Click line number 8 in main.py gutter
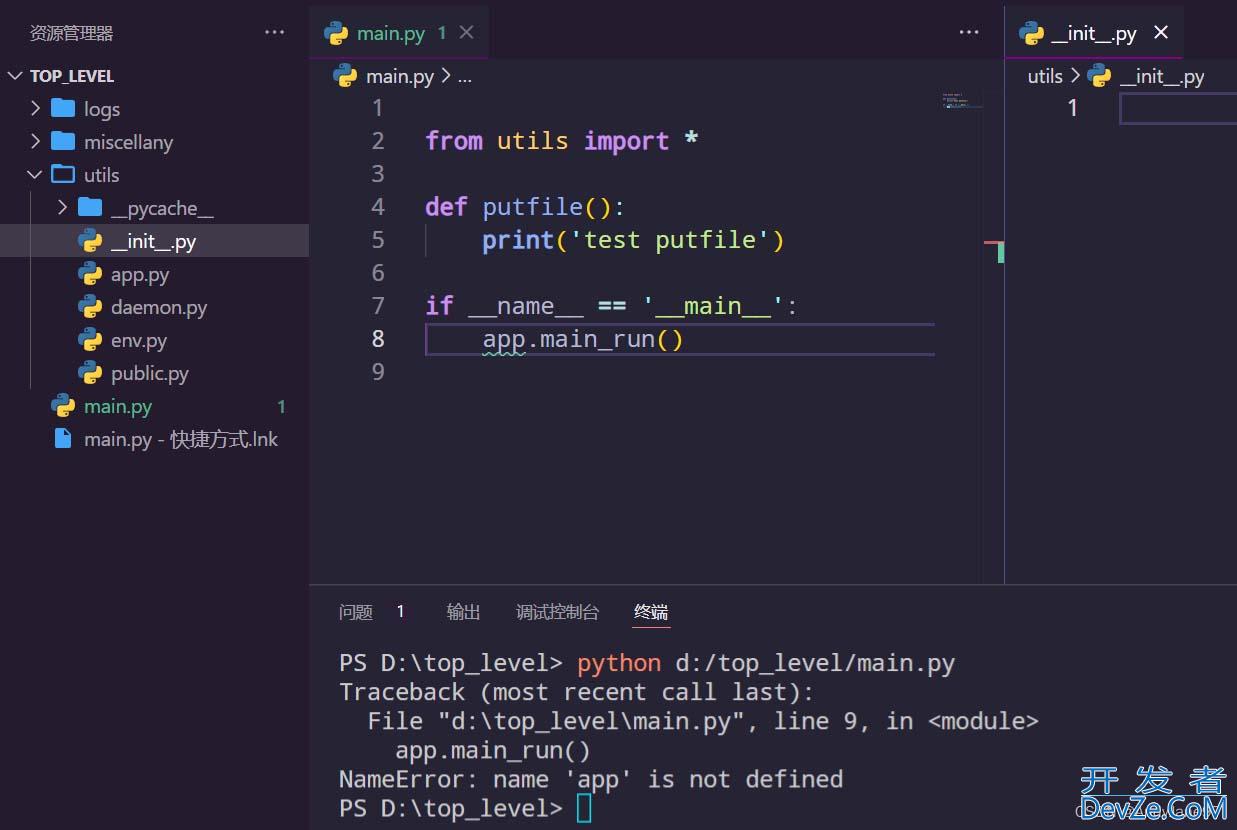Screen dimensions: 1237x830 click(x=377, y=339)
